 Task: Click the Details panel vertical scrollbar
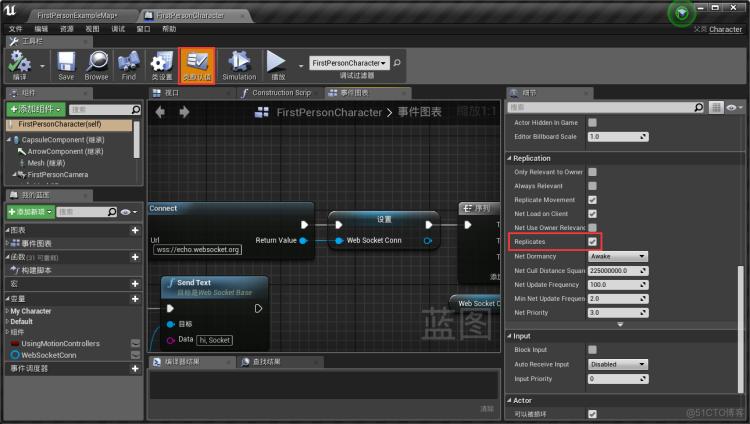741,329
